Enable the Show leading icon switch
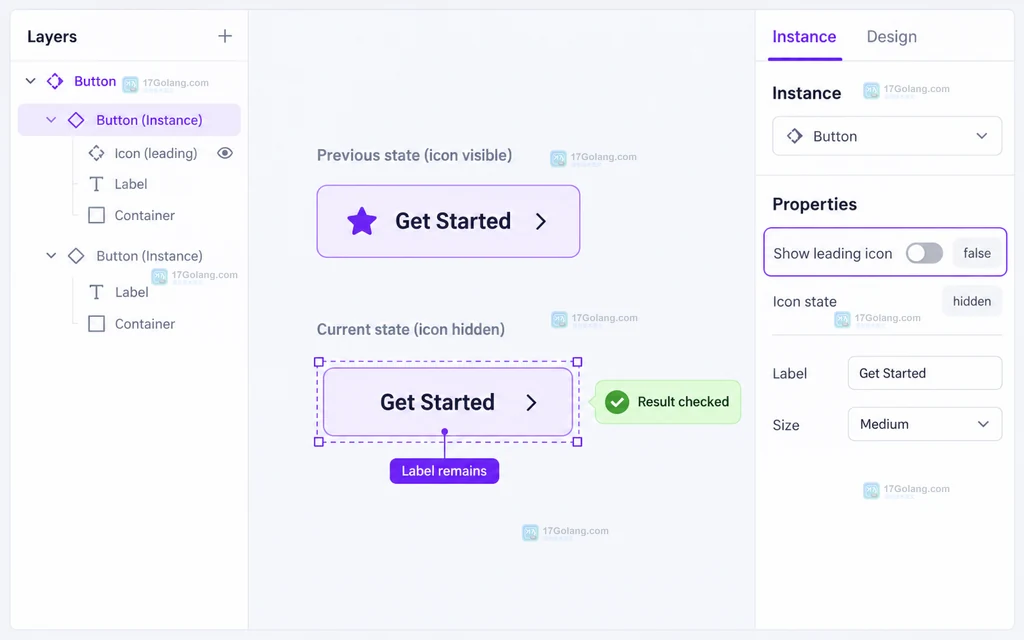 tap(924, 253)
